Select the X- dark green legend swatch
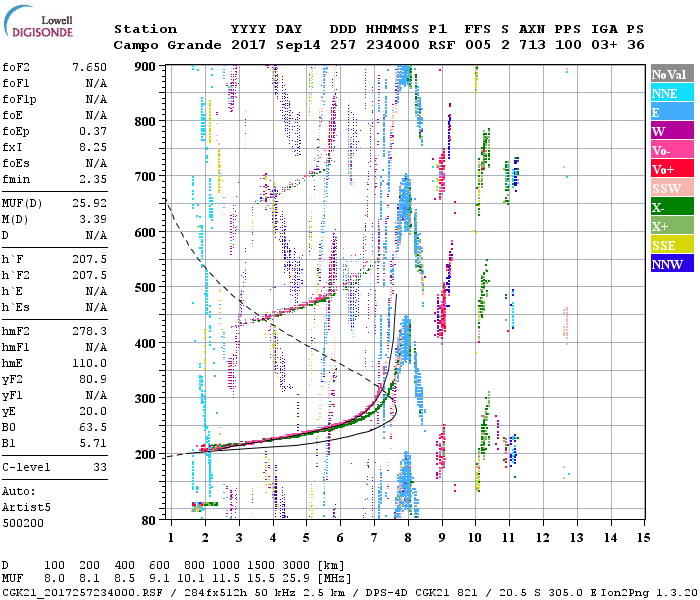Viewport: 700px width, 600px height. 668,207
